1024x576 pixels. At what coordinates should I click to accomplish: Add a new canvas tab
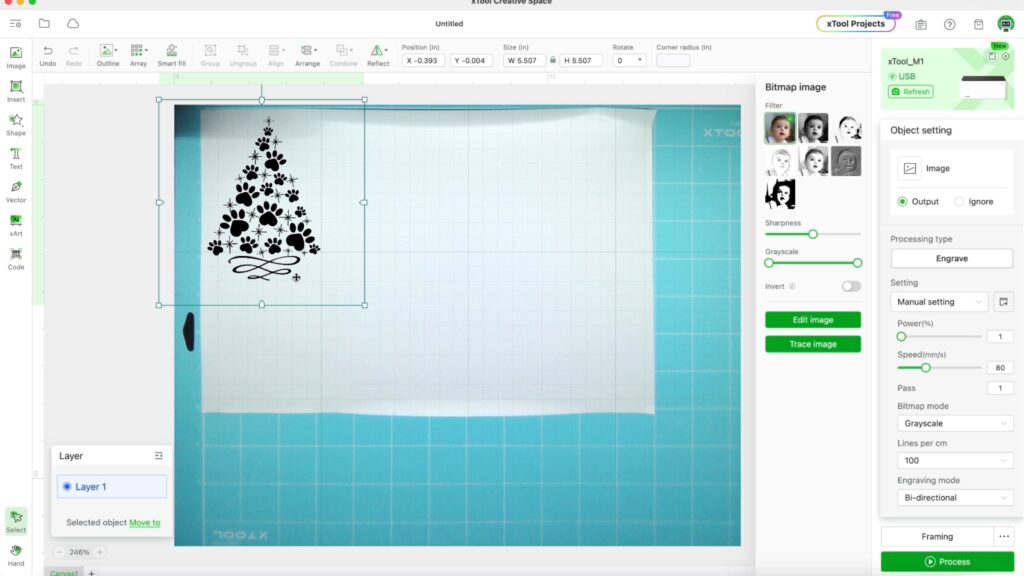point(91,573)
